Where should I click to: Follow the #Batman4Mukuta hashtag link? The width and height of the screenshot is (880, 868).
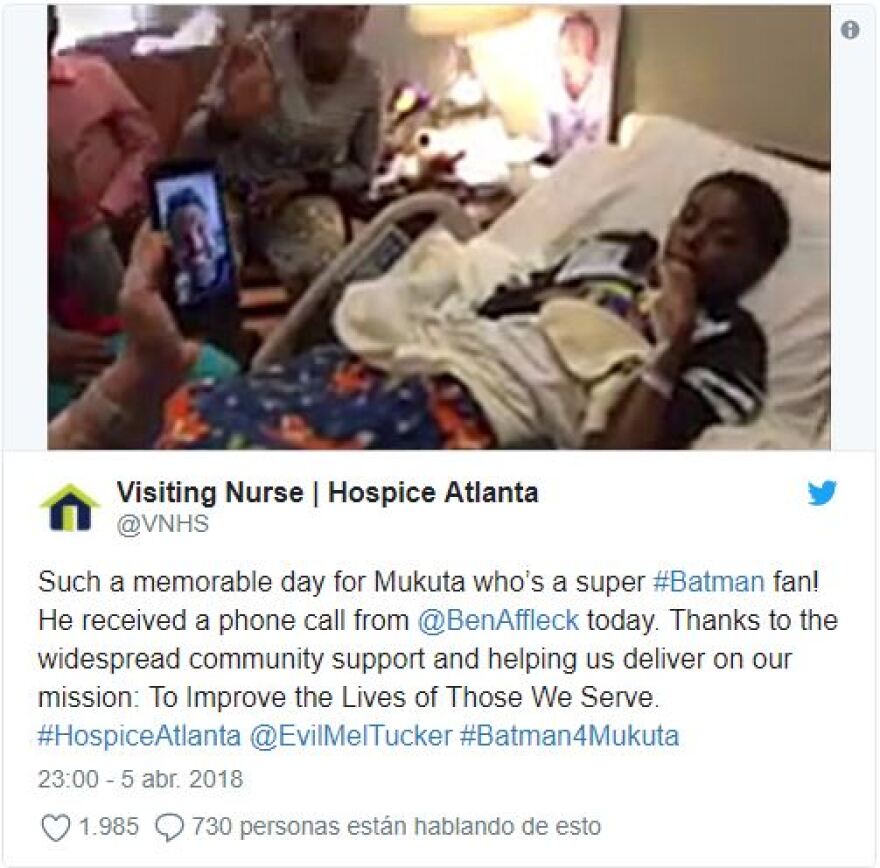(569, 736)
